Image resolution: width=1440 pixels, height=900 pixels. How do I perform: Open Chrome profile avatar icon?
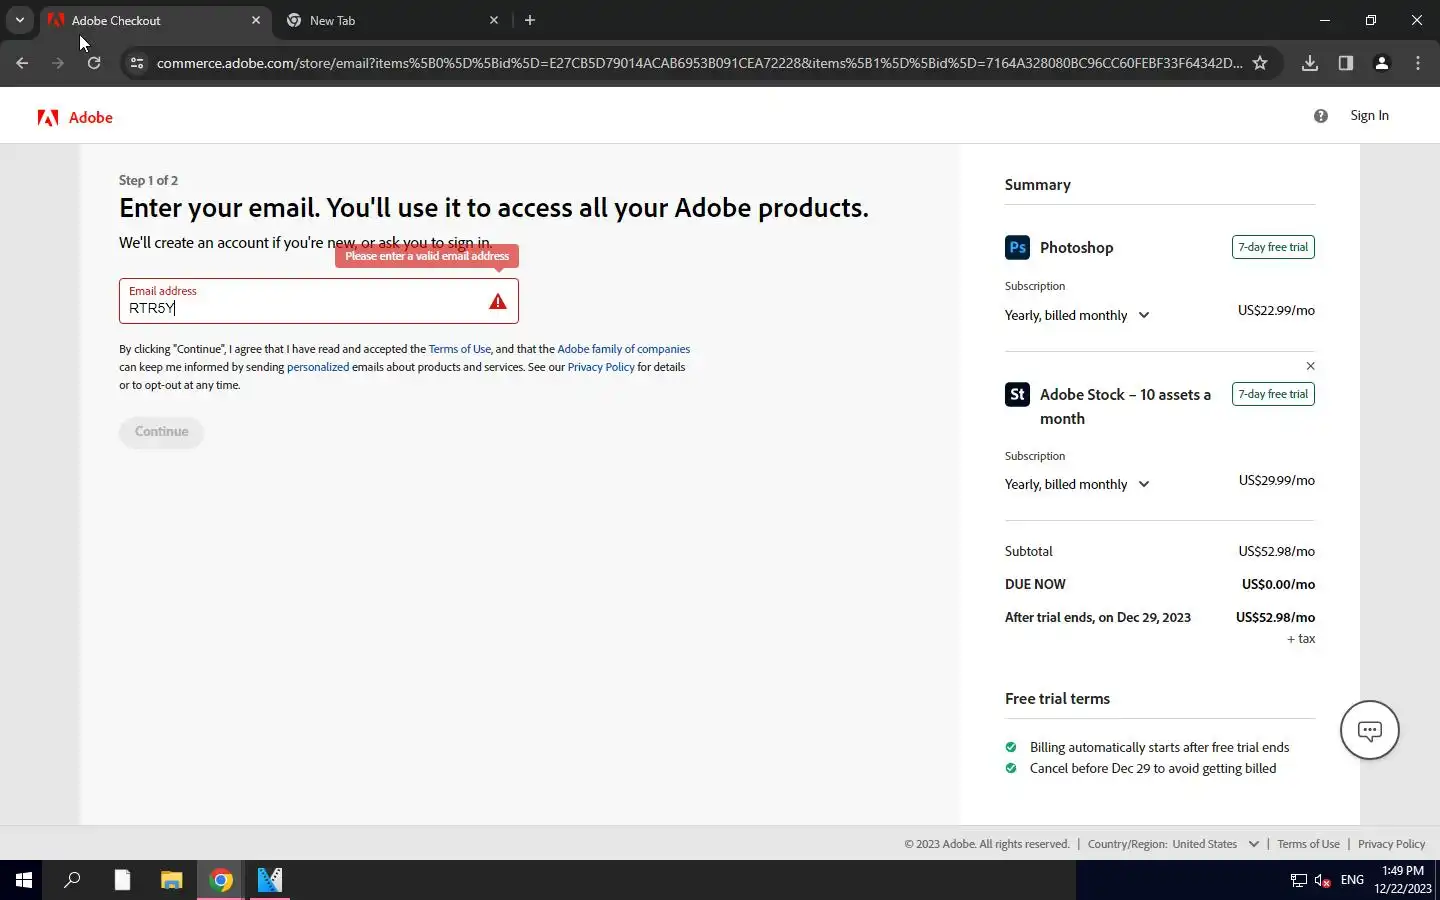[1382, 63]
